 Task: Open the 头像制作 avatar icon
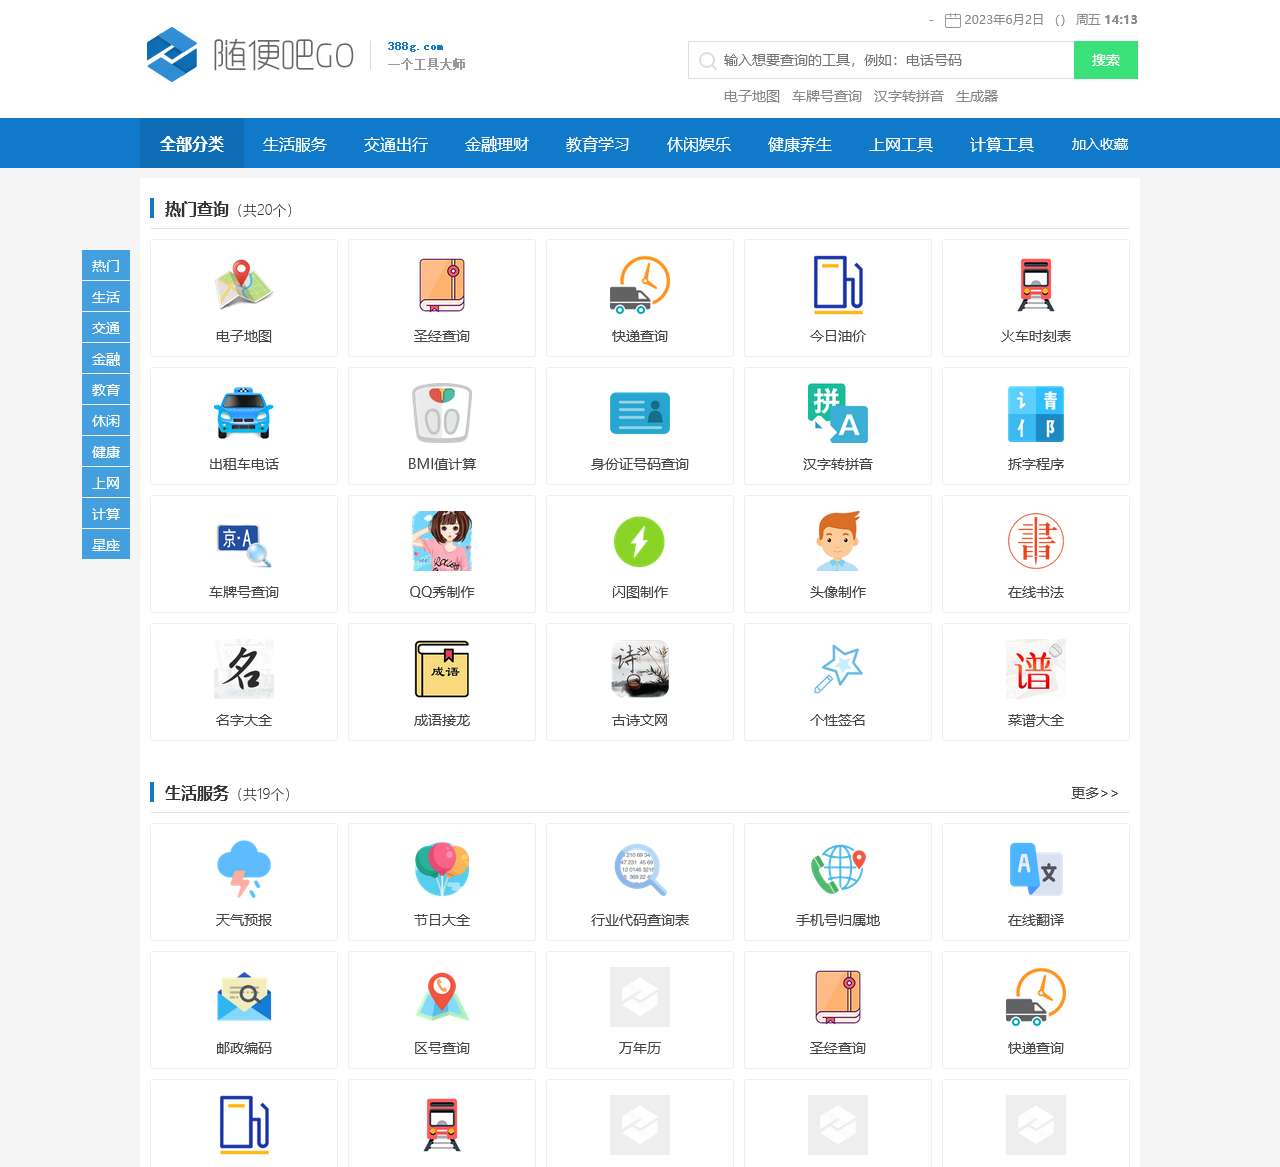pos(838,541)
